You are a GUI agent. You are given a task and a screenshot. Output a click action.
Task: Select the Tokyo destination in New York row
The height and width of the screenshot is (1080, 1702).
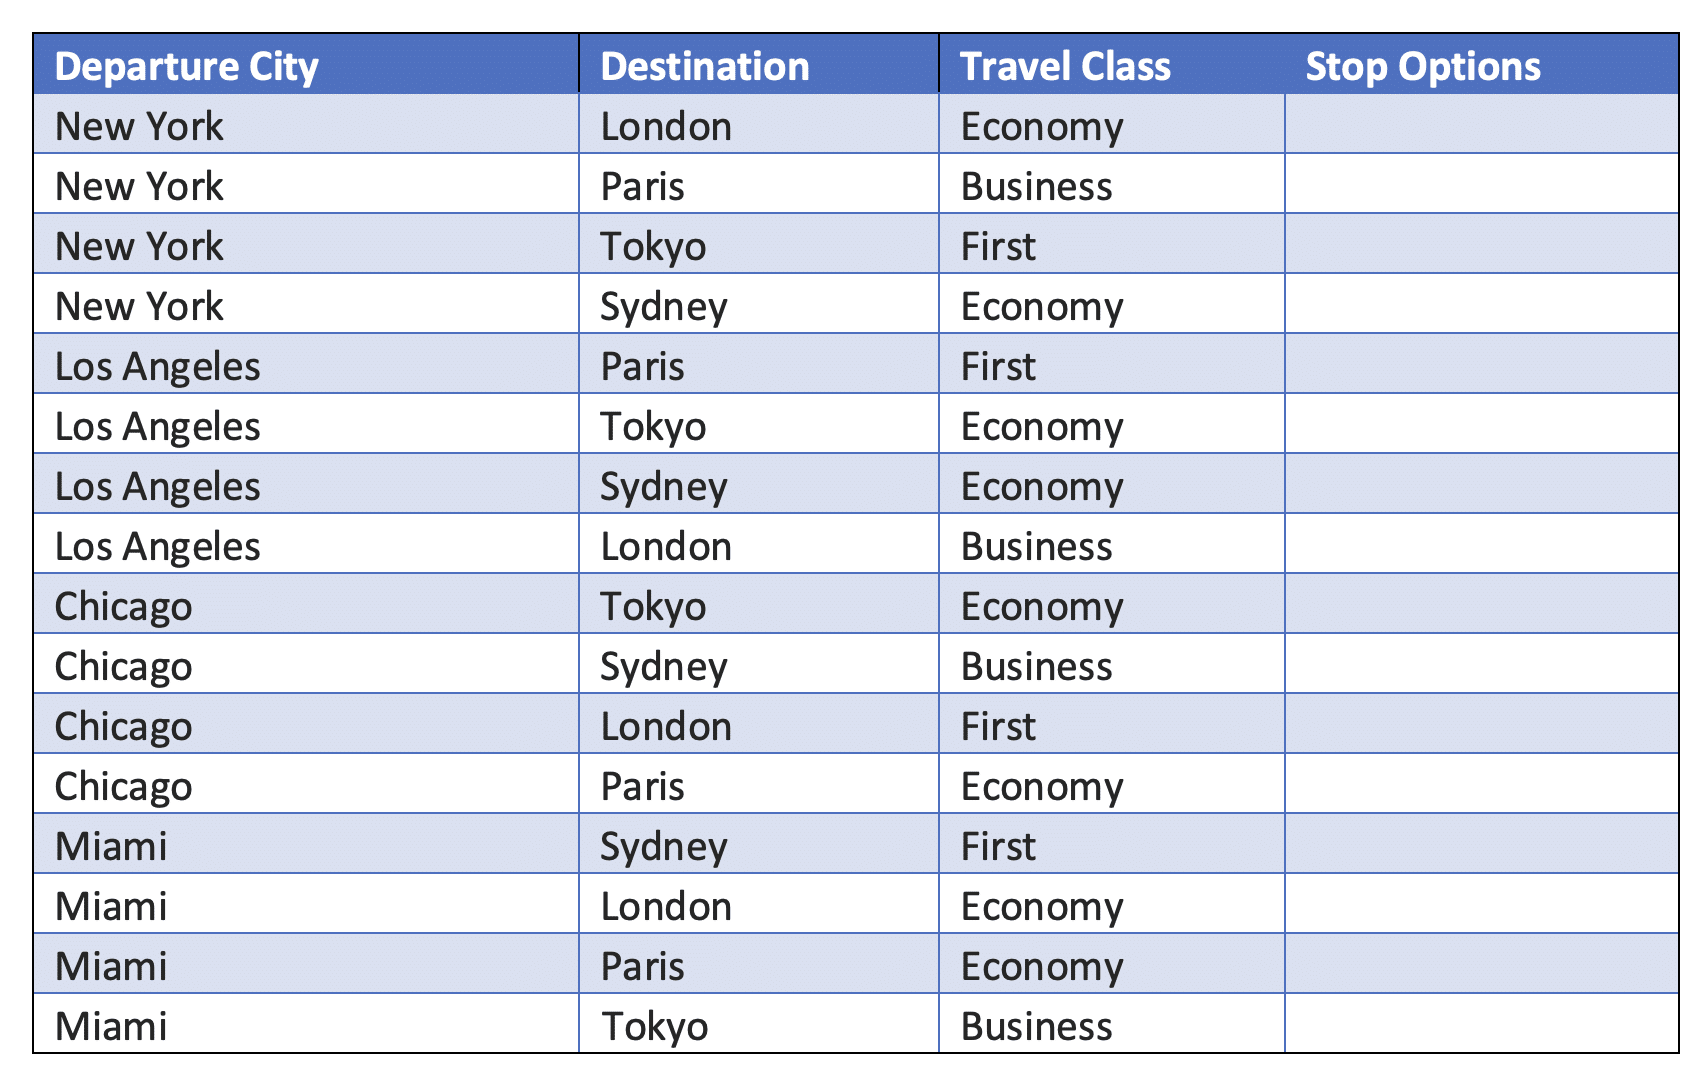click(x=654, y=246)
